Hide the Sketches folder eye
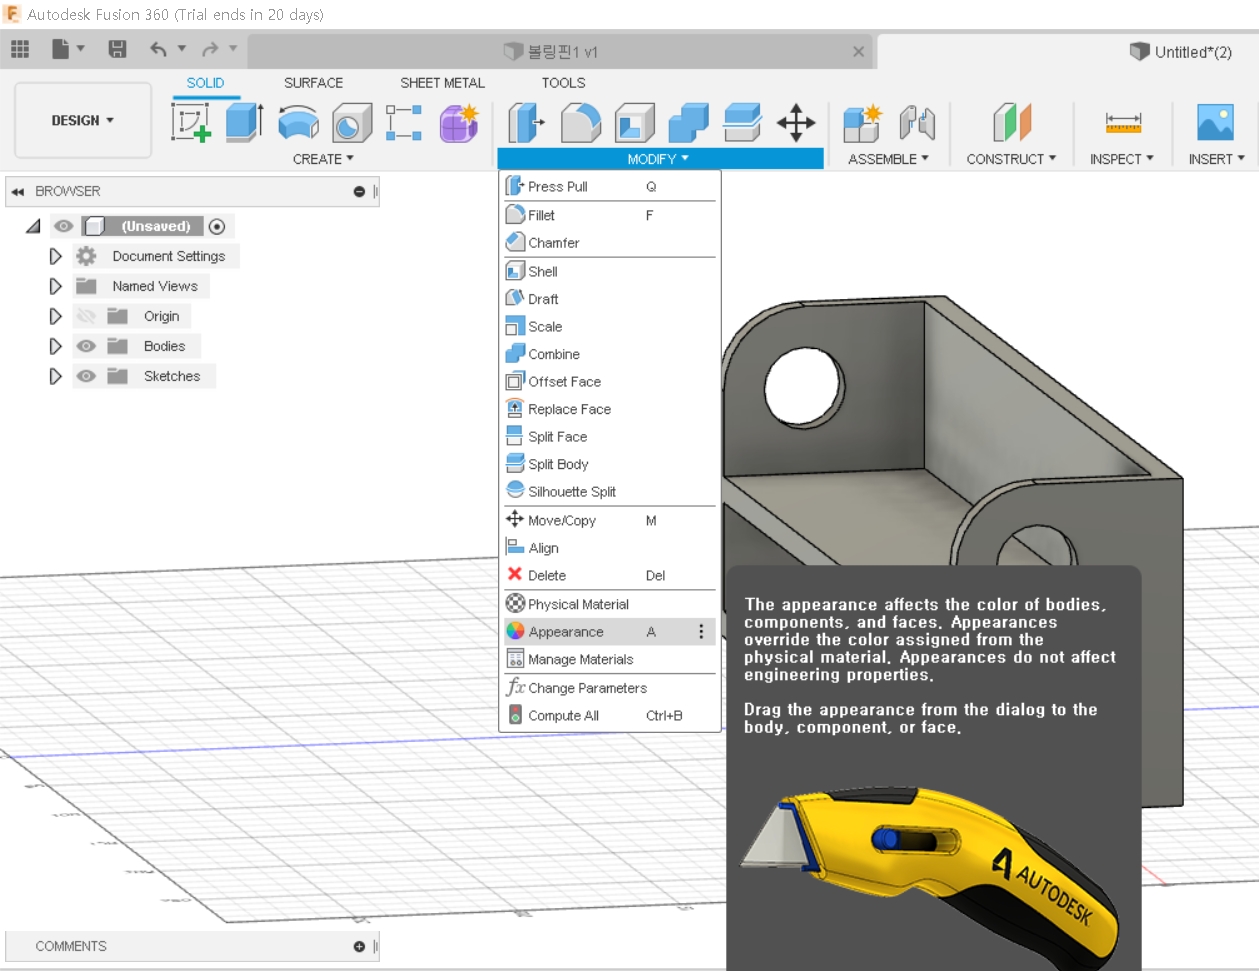 tap(86, 376)
